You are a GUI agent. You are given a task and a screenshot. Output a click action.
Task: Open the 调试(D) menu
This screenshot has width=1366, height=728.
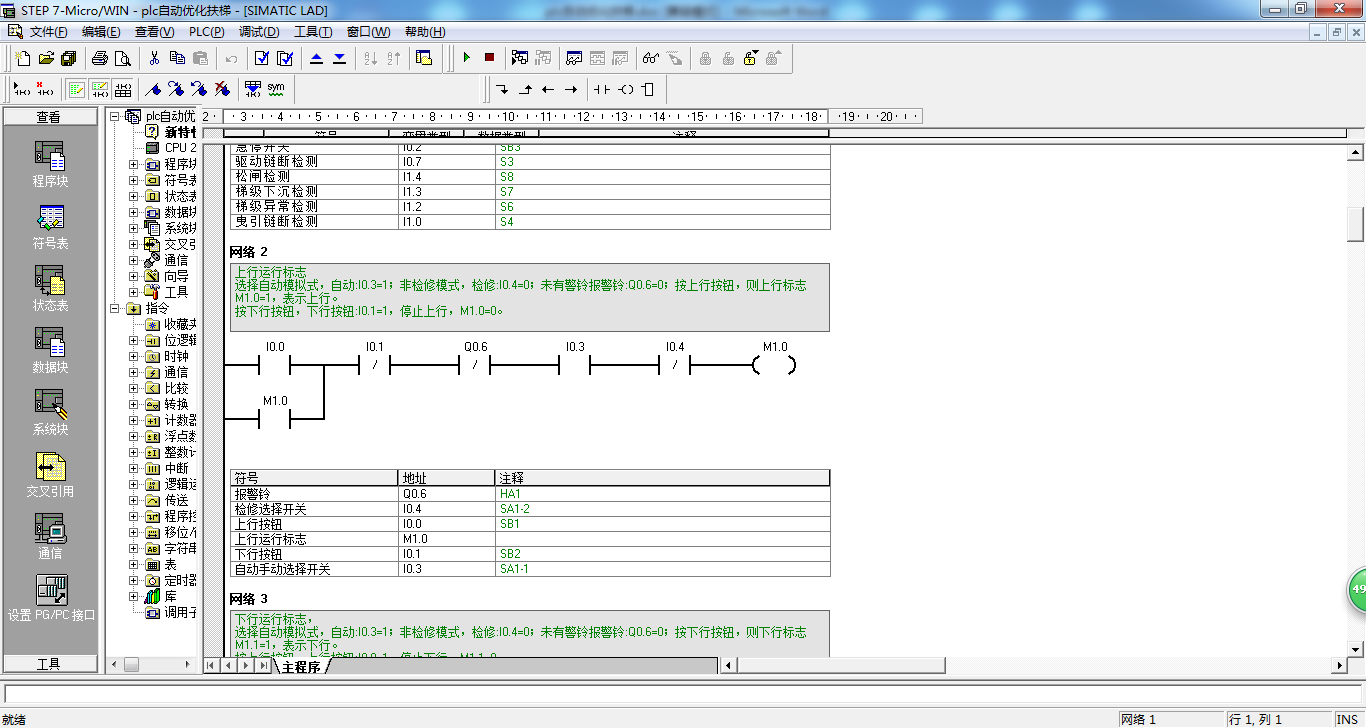point(259,32)
